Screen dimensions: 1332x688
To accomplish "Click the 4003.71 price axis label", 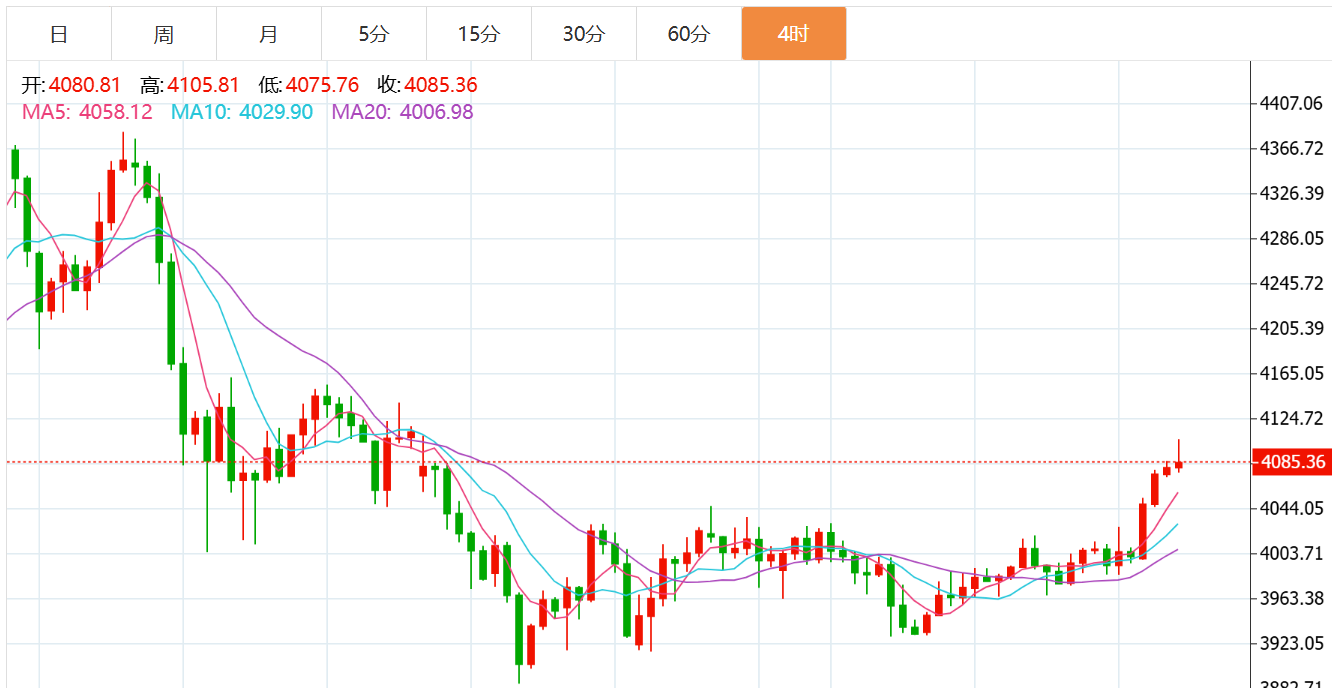I will tap(1294, 553).
